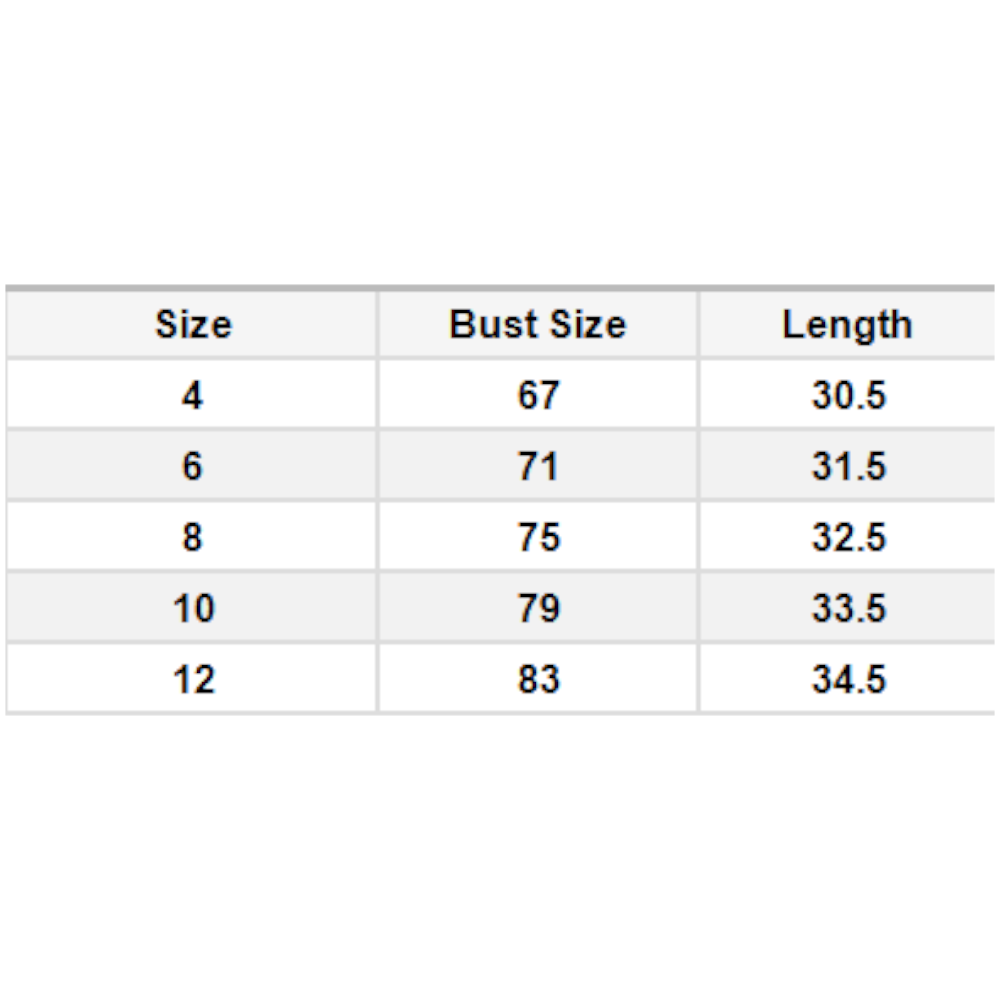Image resolution: width=1000 pixels, height=1000 pixels.
Task: Select size 12 cell
Action: tap(192, 679)
